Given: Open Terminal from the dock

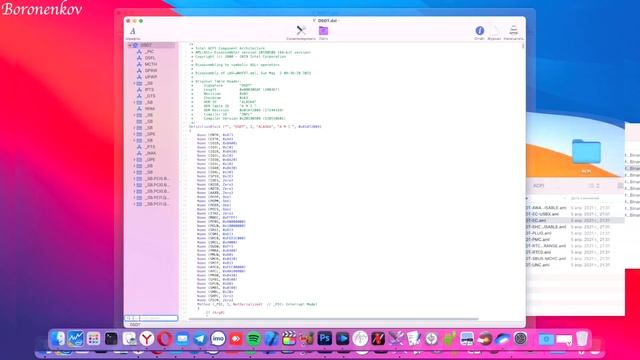Looking at the screenshot, I should point(111,338).
